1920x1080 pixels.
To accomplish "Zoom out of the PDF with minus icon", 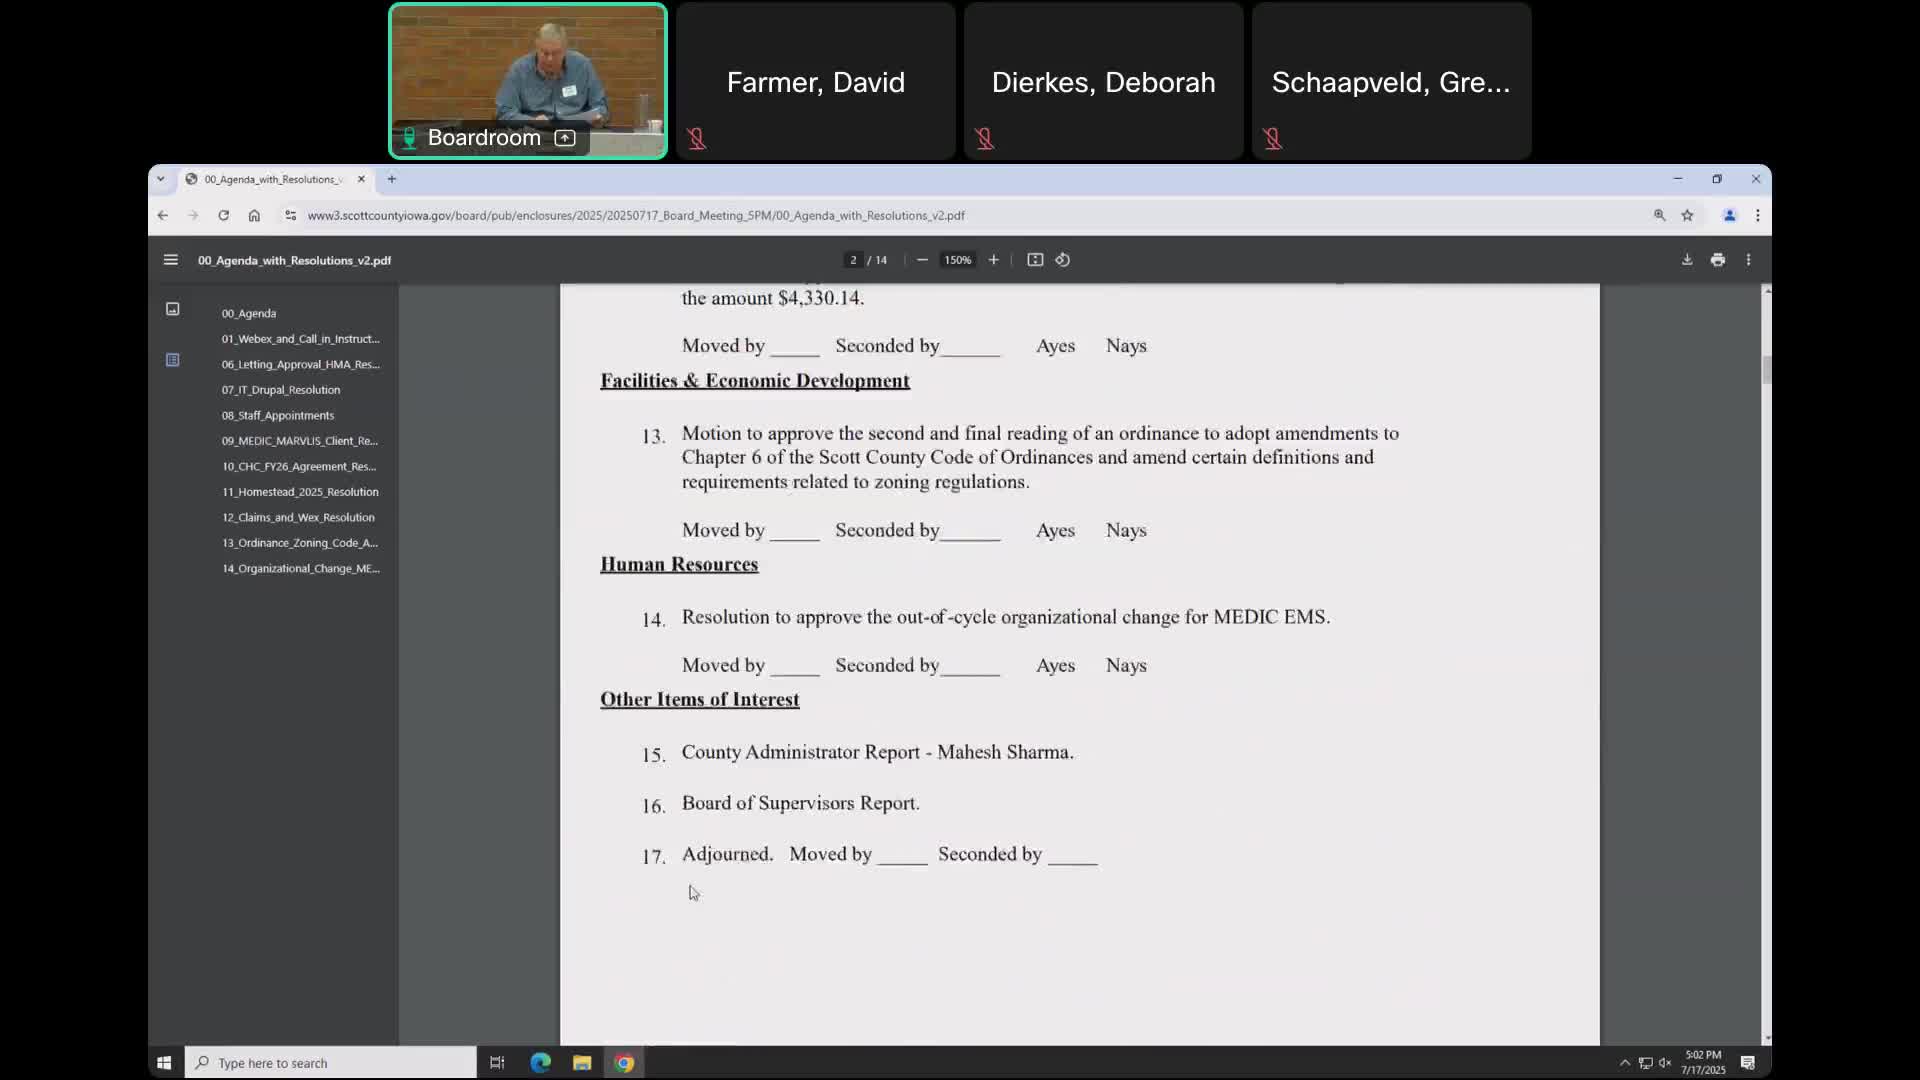I will [x=921, y=259].
